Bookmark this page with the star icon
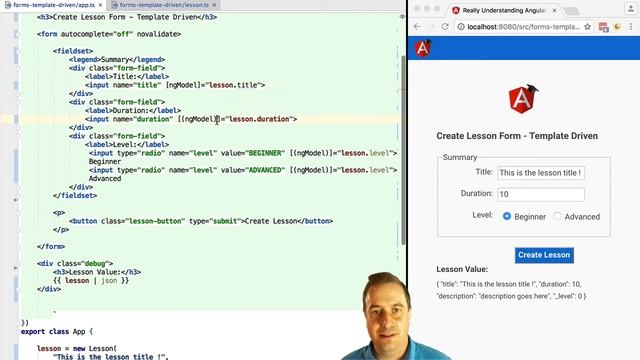 (x=587, y=27)
